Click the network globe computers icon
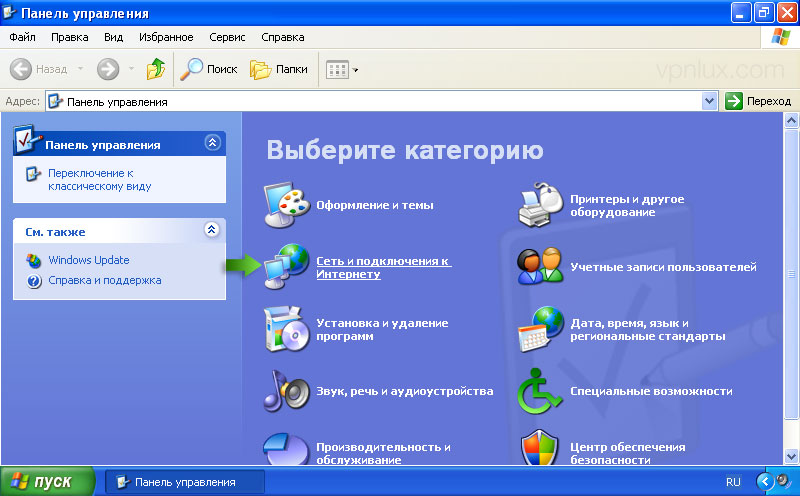The width and height of the screenshot is (800, 496). point(287,266)
